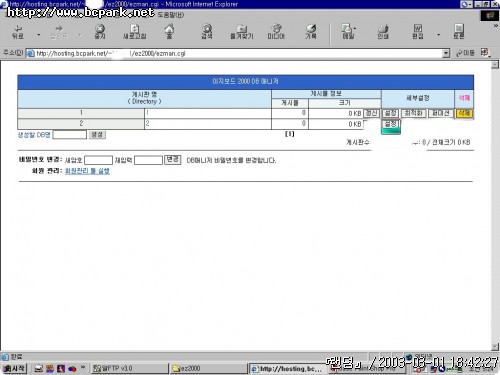Stop page loading via 중지 icon

100,32
